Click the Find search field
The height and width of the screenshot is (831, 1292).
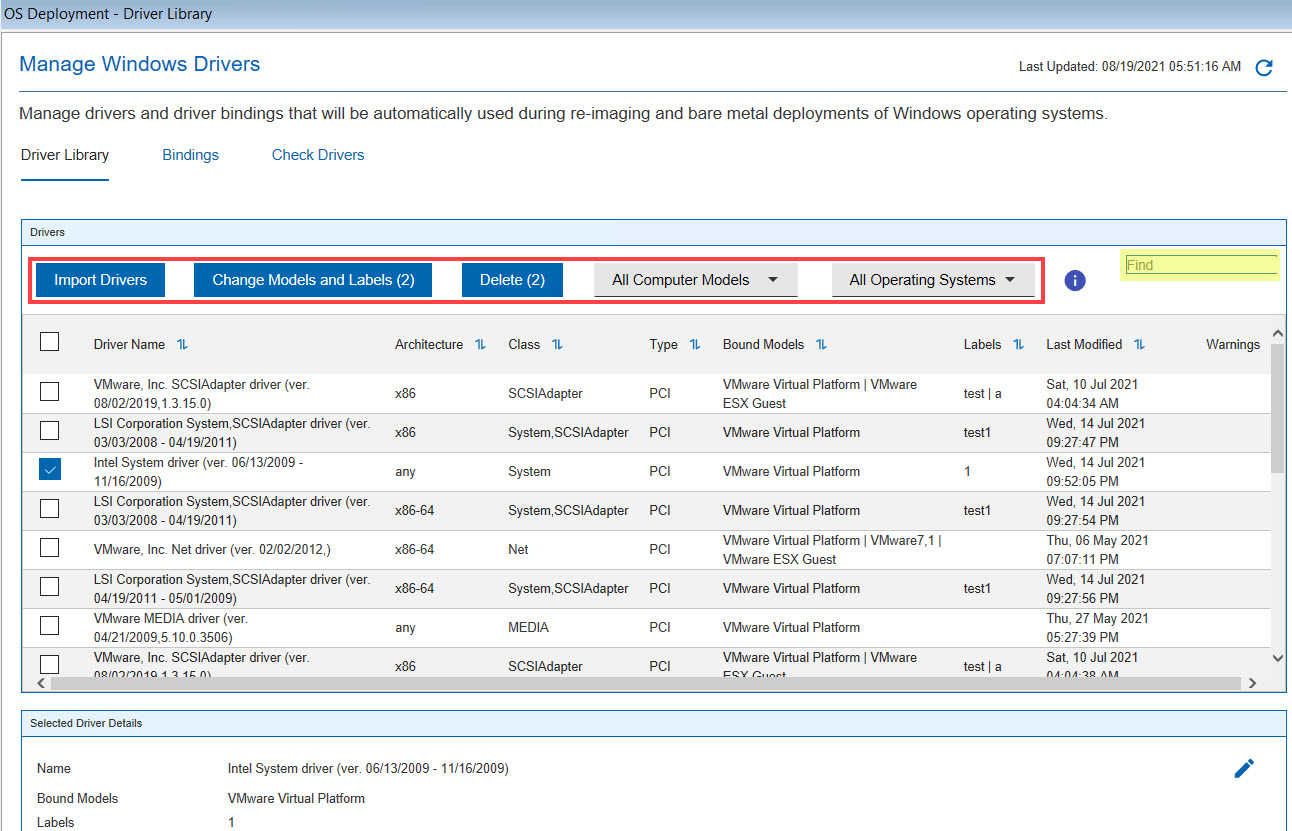pos(1200,265)
